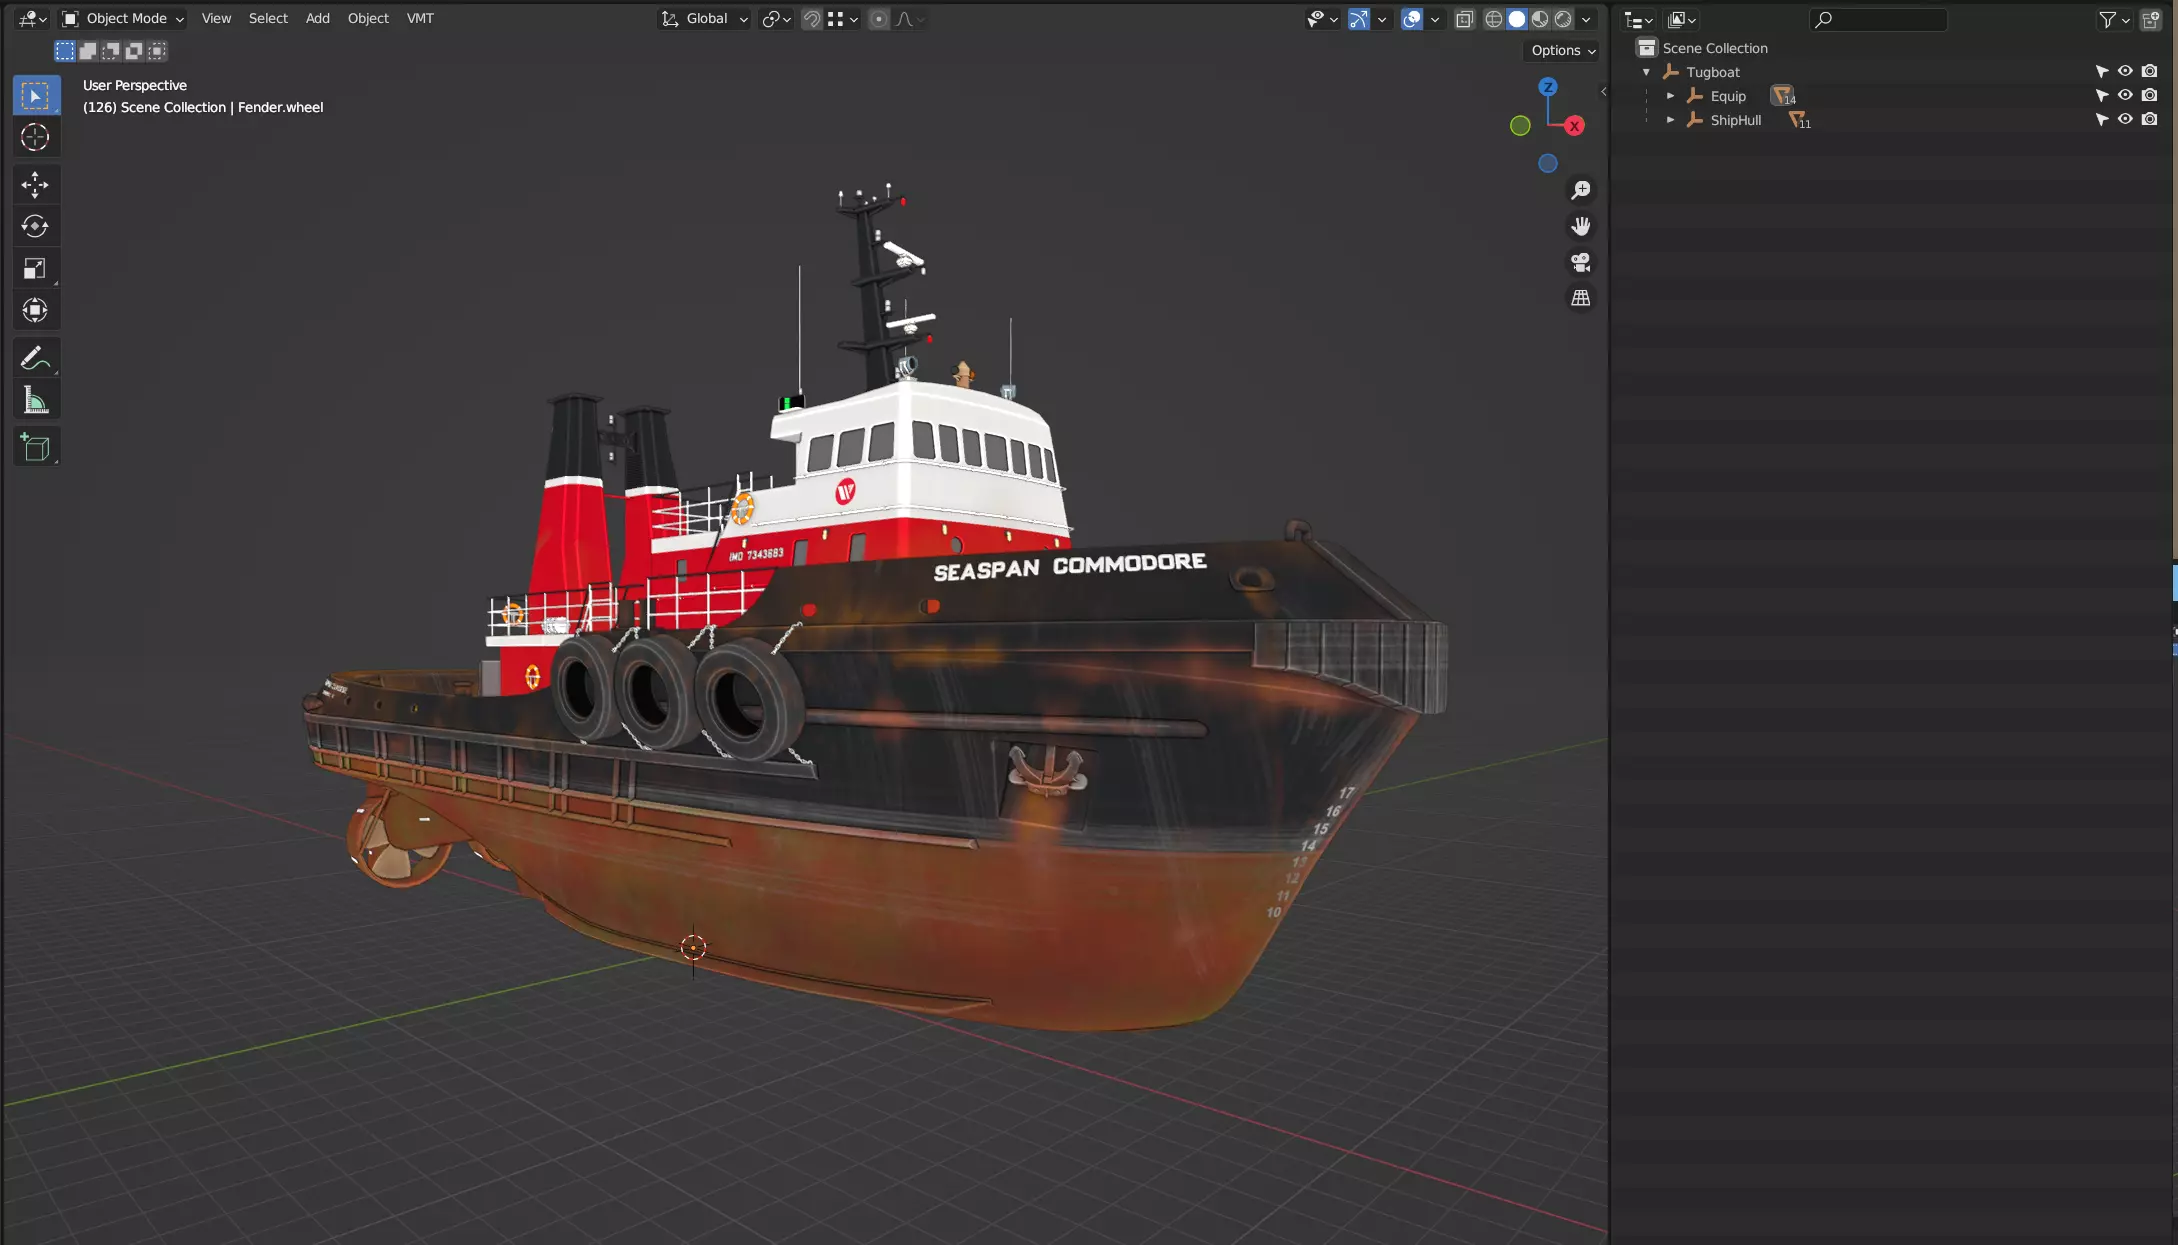Toggle ShipHull collection selectability arrow
The width and height of the screenshot is (2178, 1245).
pos(2102,120)
